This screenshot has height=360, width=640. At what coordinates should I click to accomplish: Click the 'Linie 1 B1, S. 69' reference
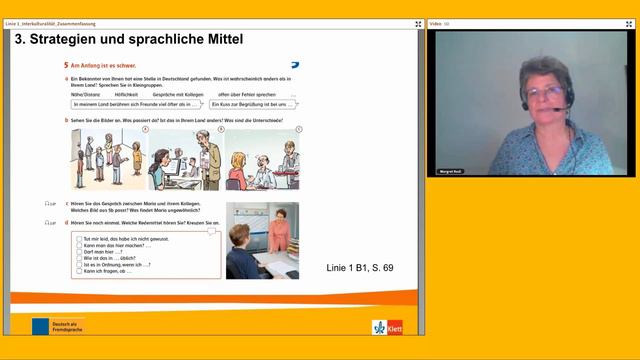tap(360, 268)
